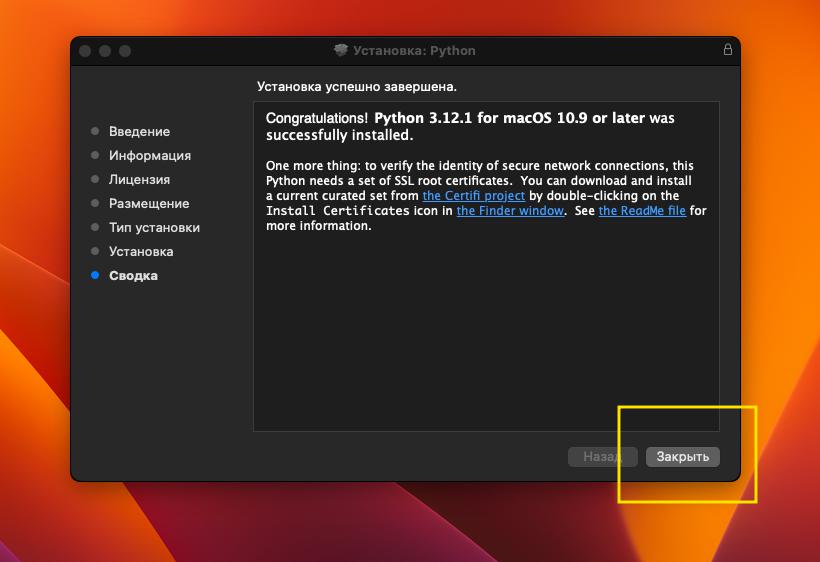Screen dimensions: 820x562
Task: Select the Тип установки step
Action: tap(154, 227)
